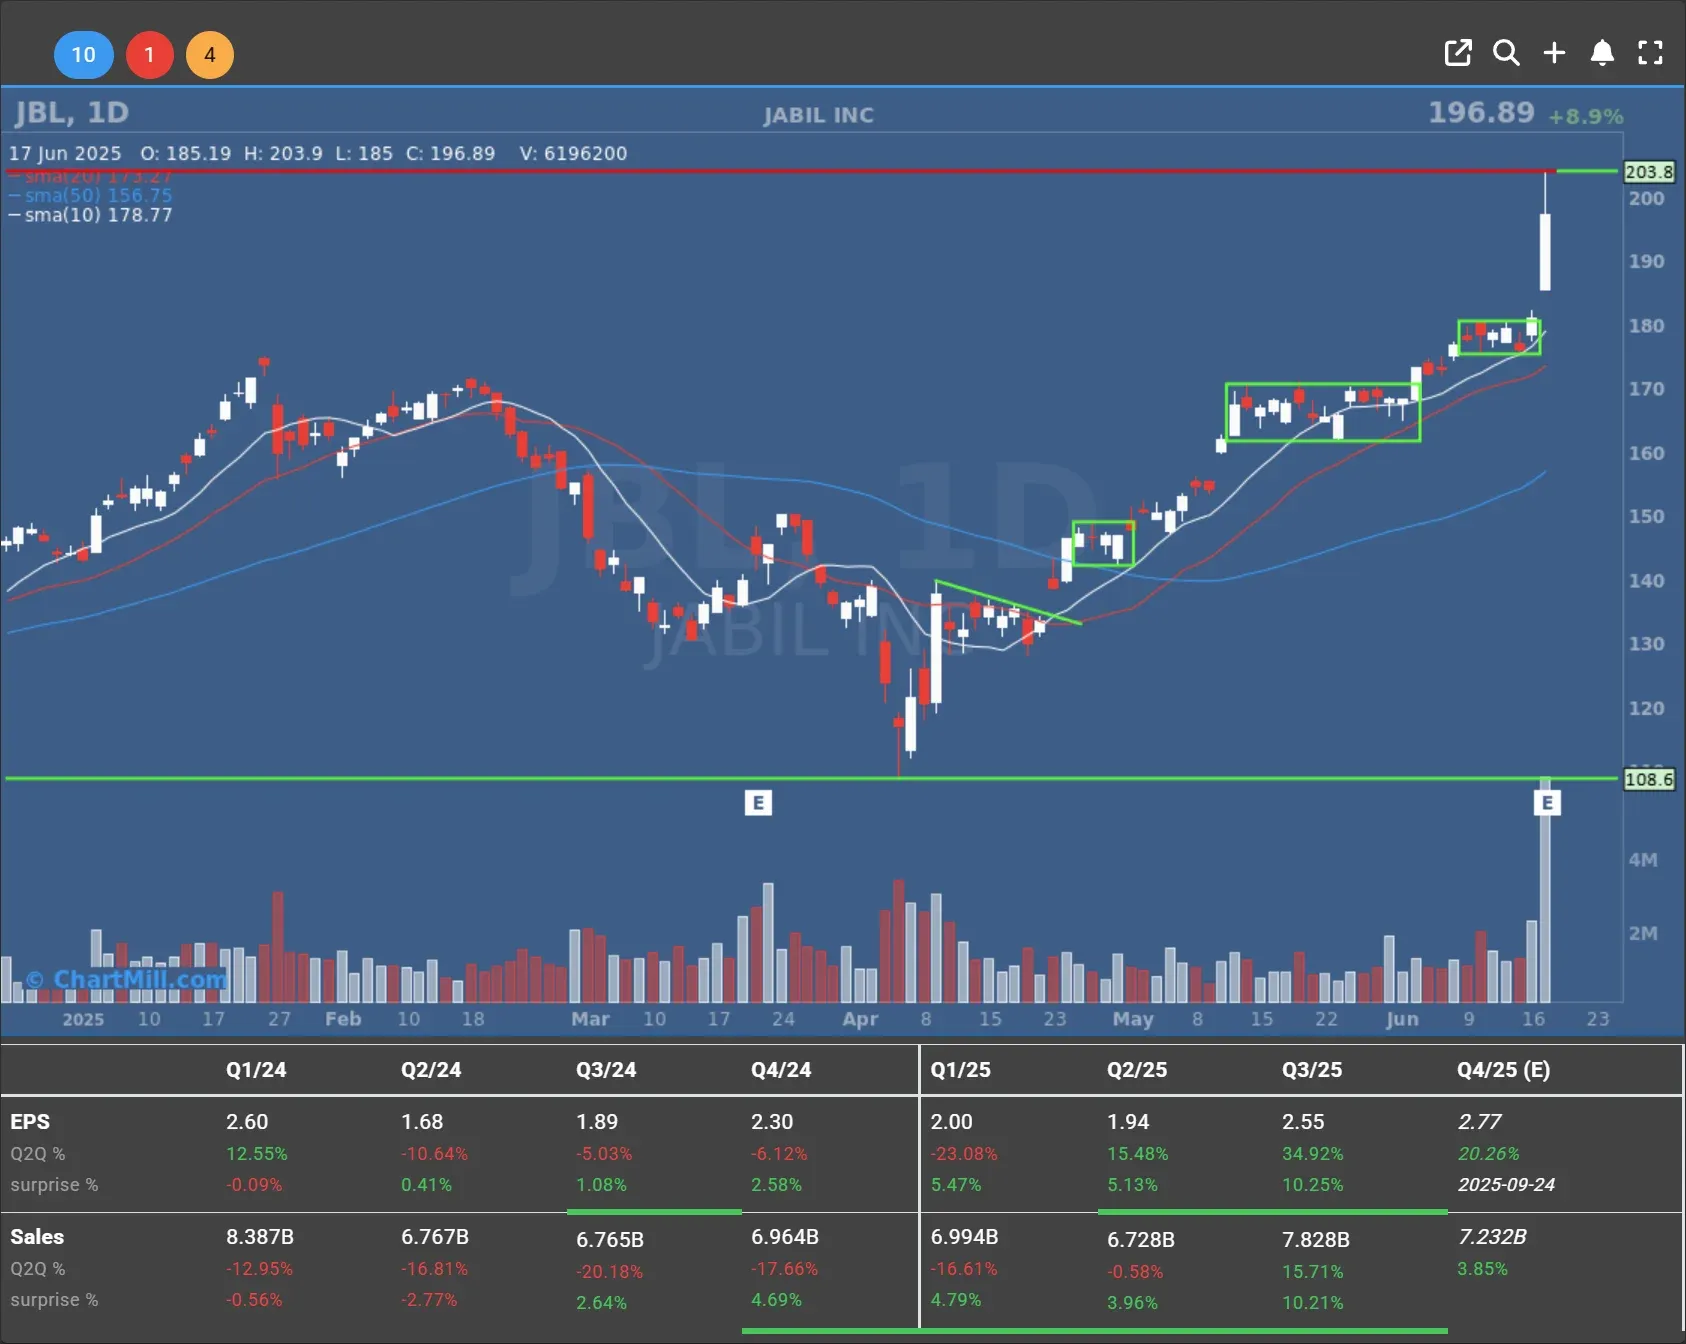Click the EPS row label
1686x1344 pixels.
(x=30, y=1122)
